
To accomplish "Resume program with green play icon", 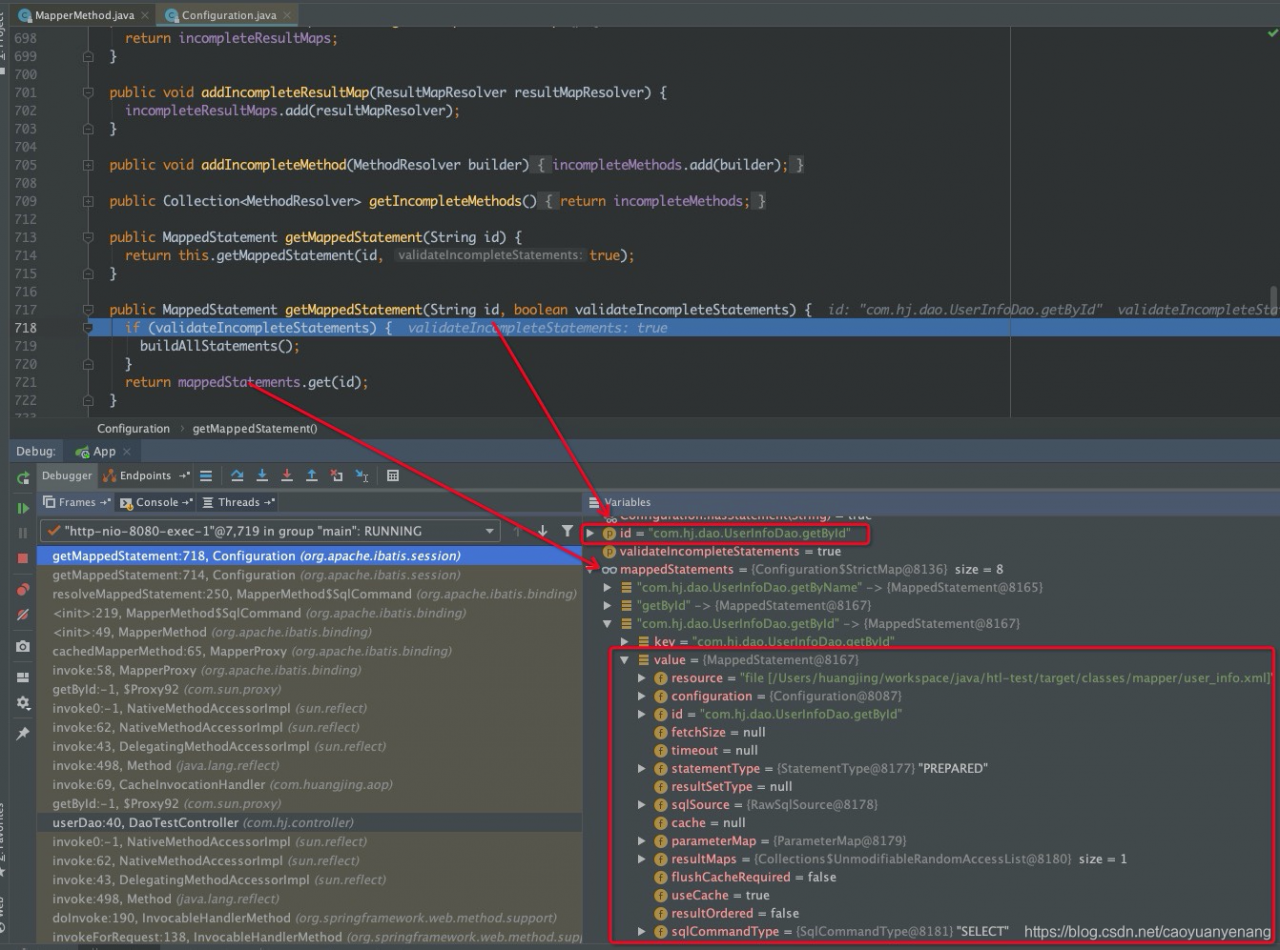I will 23,508.
